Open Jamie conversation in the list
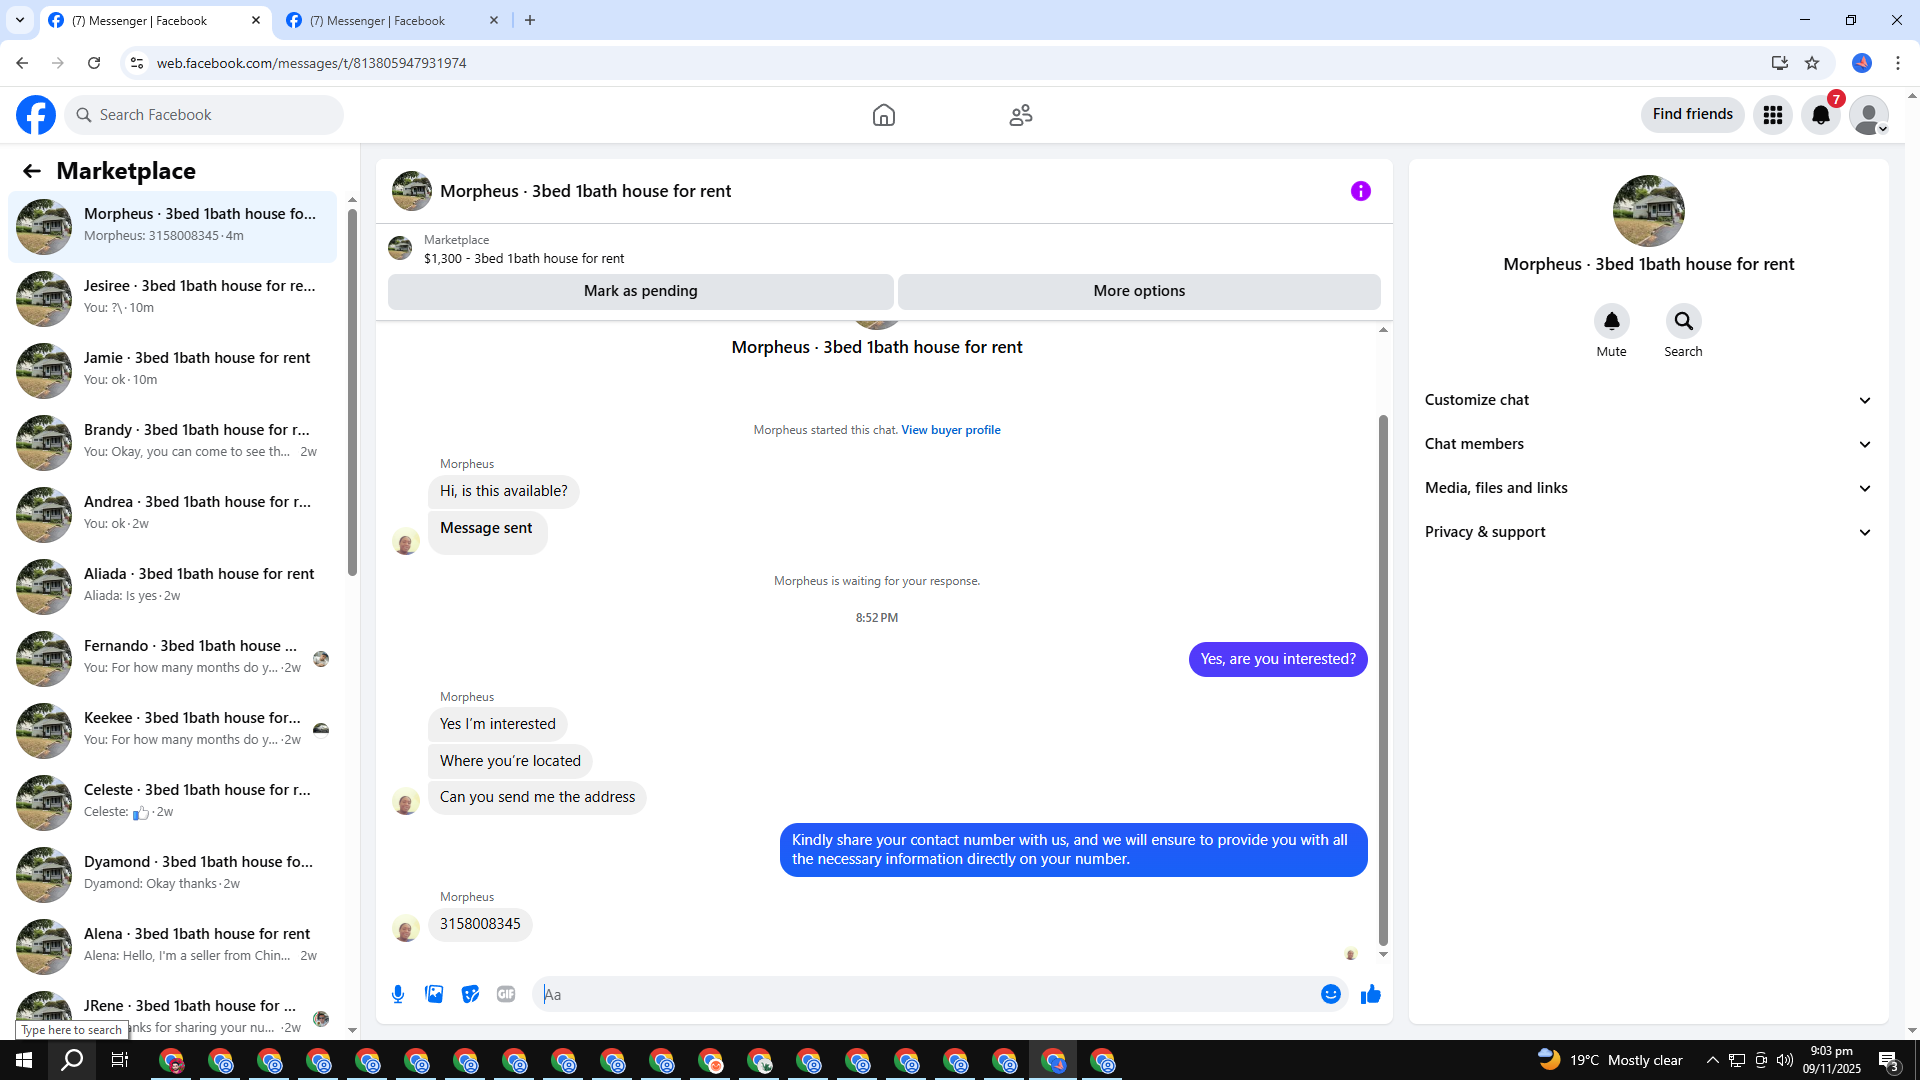The image size is (1920, 1080). point(173,370)
